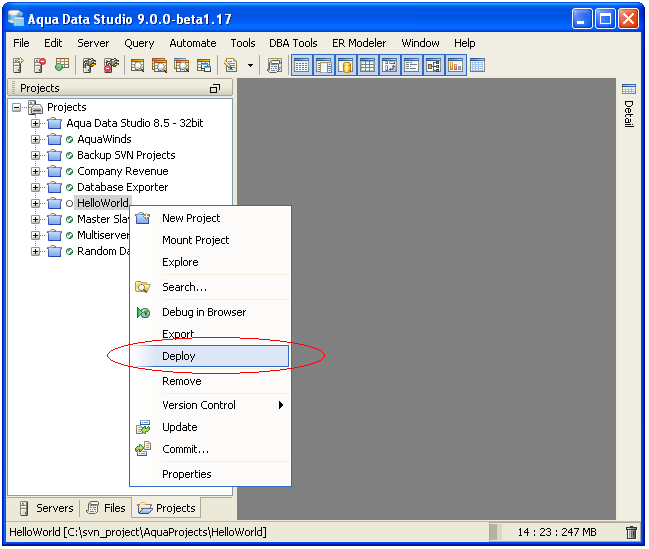Select the HelloWorld project in the tree
The height and width of the screenshot is (549, 649).
tap(103, 204)
